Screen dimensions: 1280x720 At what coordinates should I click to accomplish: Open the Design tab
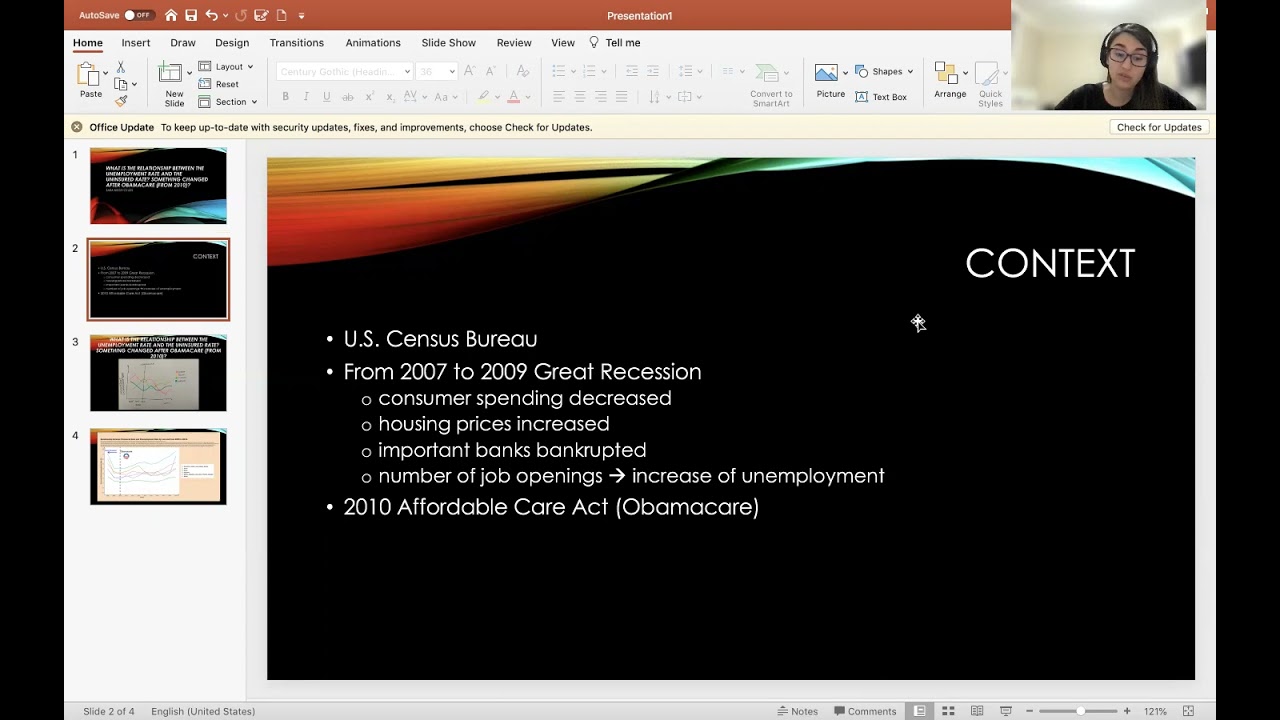(x=232, y=43)
